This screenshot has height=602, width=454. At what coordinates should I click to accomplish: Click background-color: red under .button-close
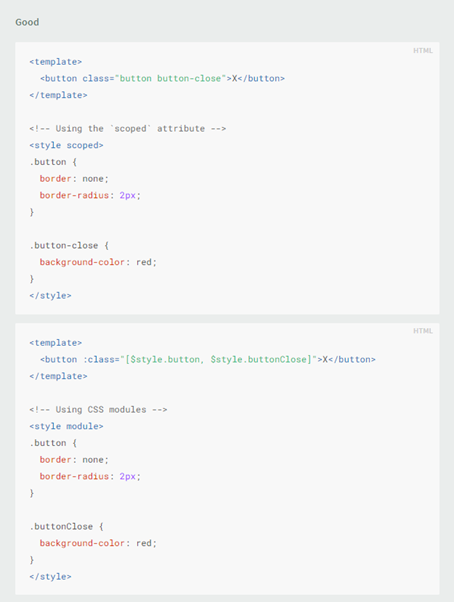[x=98, y=262]
